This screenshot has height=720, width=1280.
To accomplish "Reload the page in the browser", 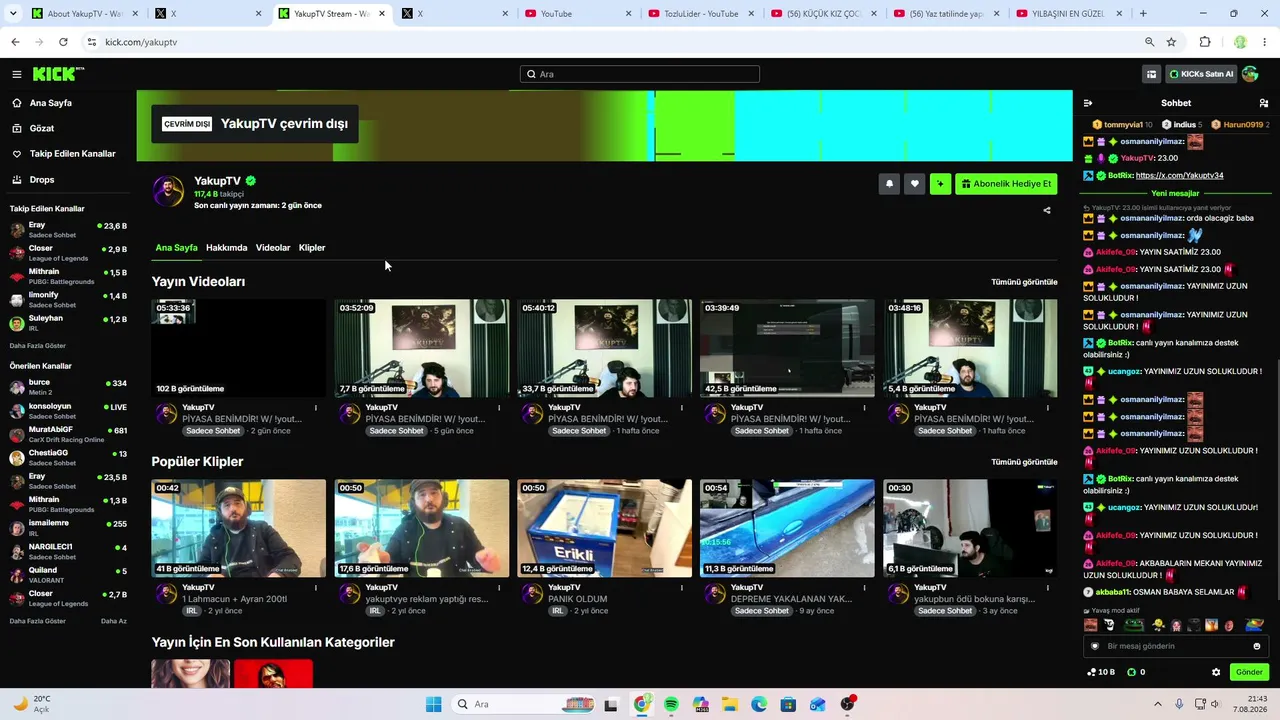I will tap(63, 42).
